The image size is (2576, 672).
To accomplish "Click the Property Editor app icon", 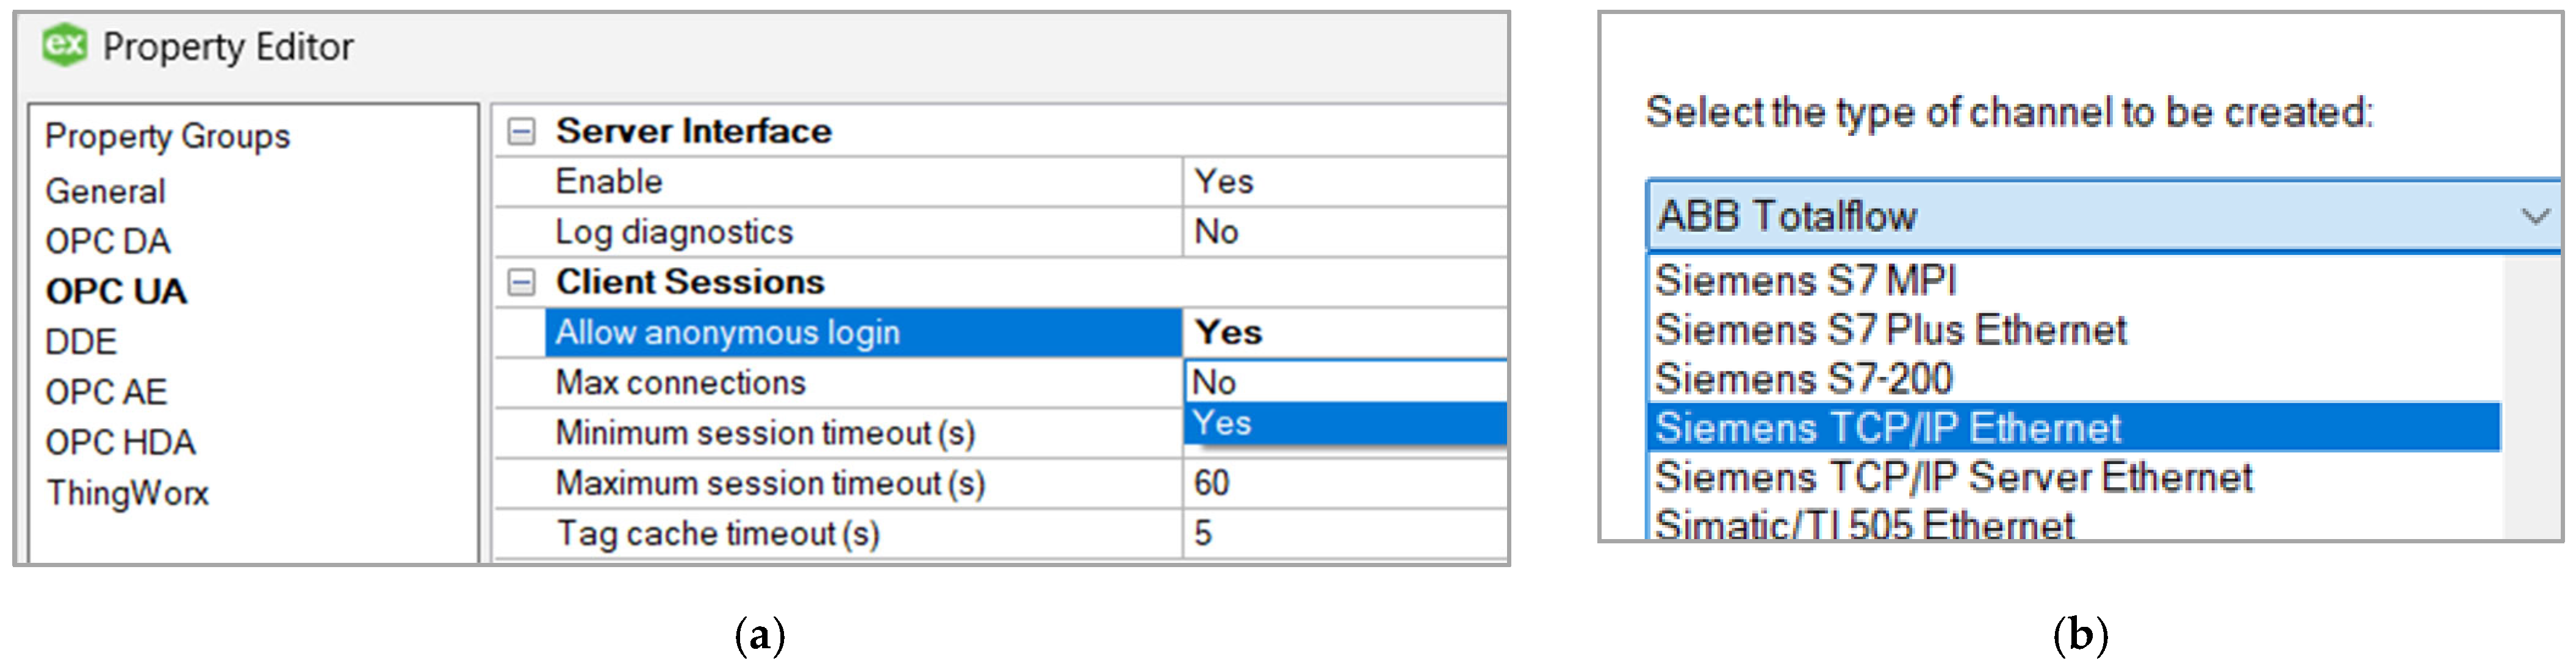I will pyautogui.click(x=65, y=45).
